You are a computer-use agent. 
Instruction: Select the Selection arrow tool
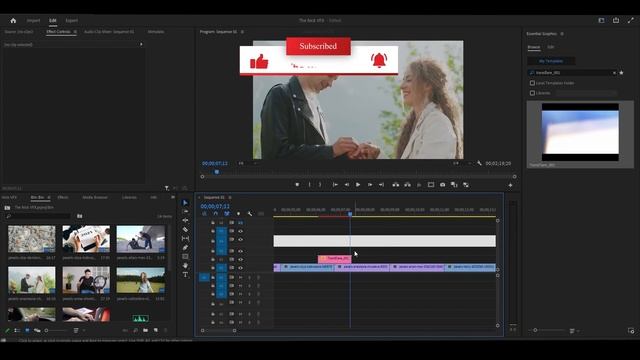pyautogui.click(x=185, y=202)
